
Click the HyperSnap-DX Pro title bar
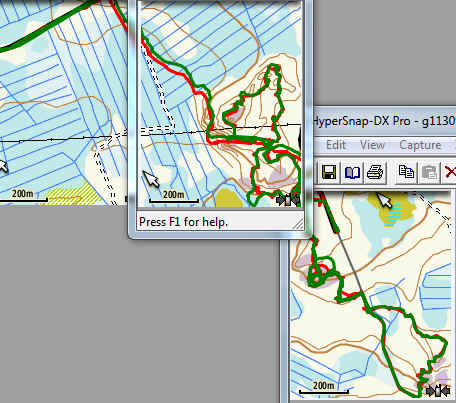click(384, 121)
